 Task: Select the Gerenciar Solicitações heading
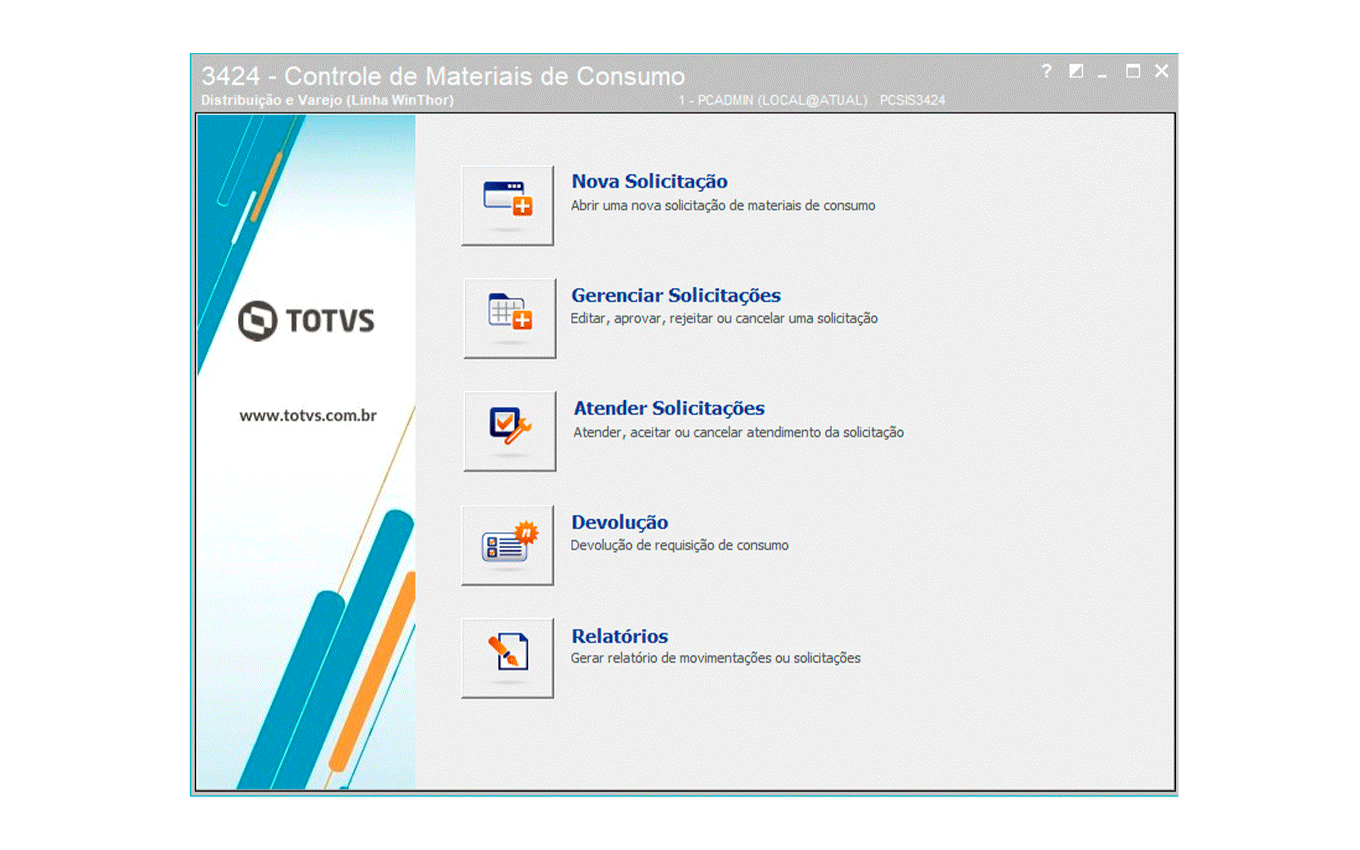(x=676, y=296)
